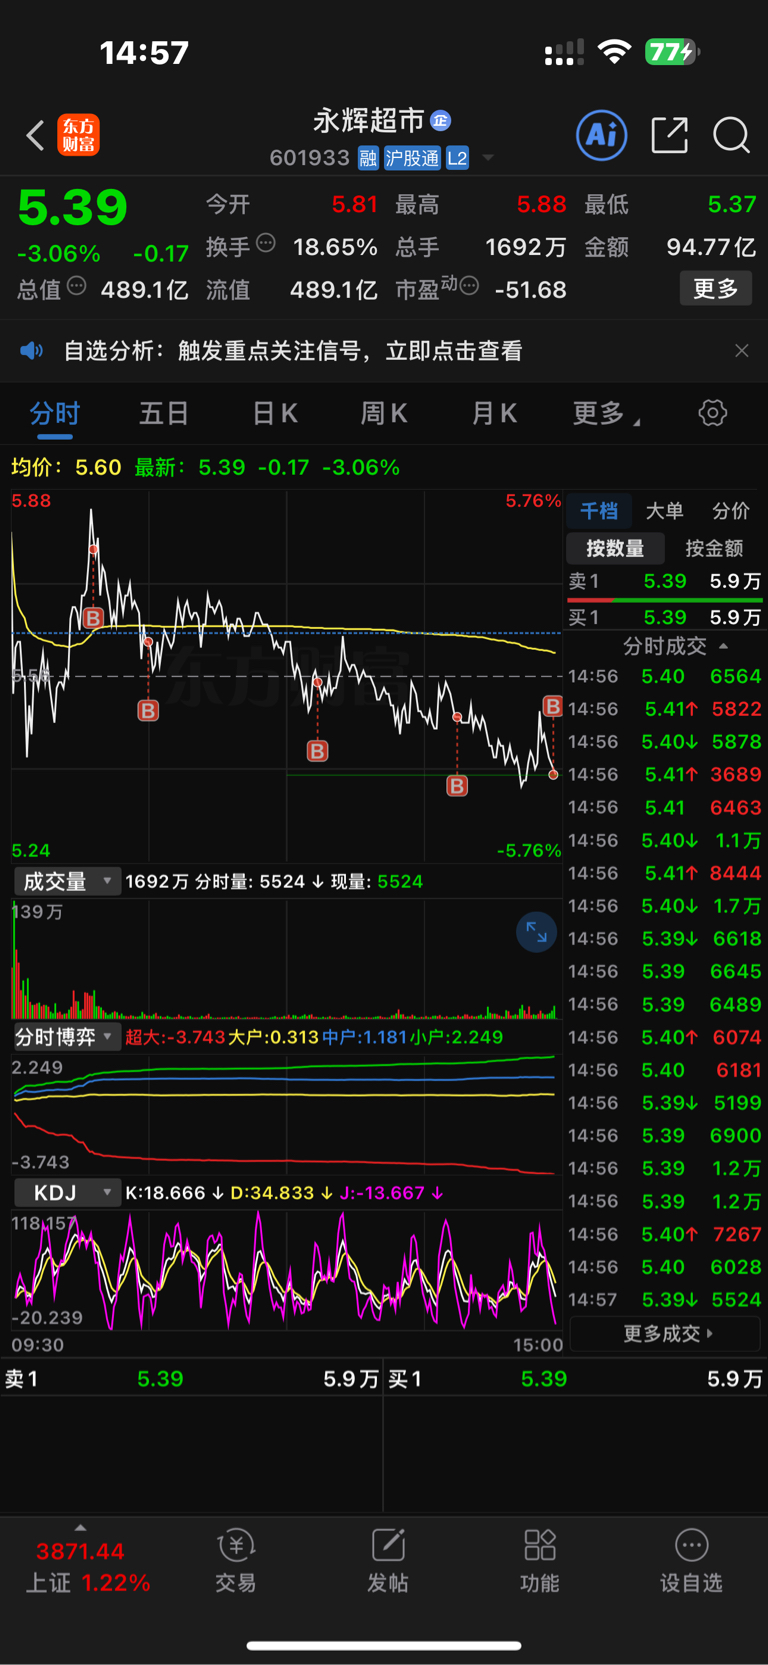
Task: Dismiss the 自选分析 notice
Action: (741, 351)
